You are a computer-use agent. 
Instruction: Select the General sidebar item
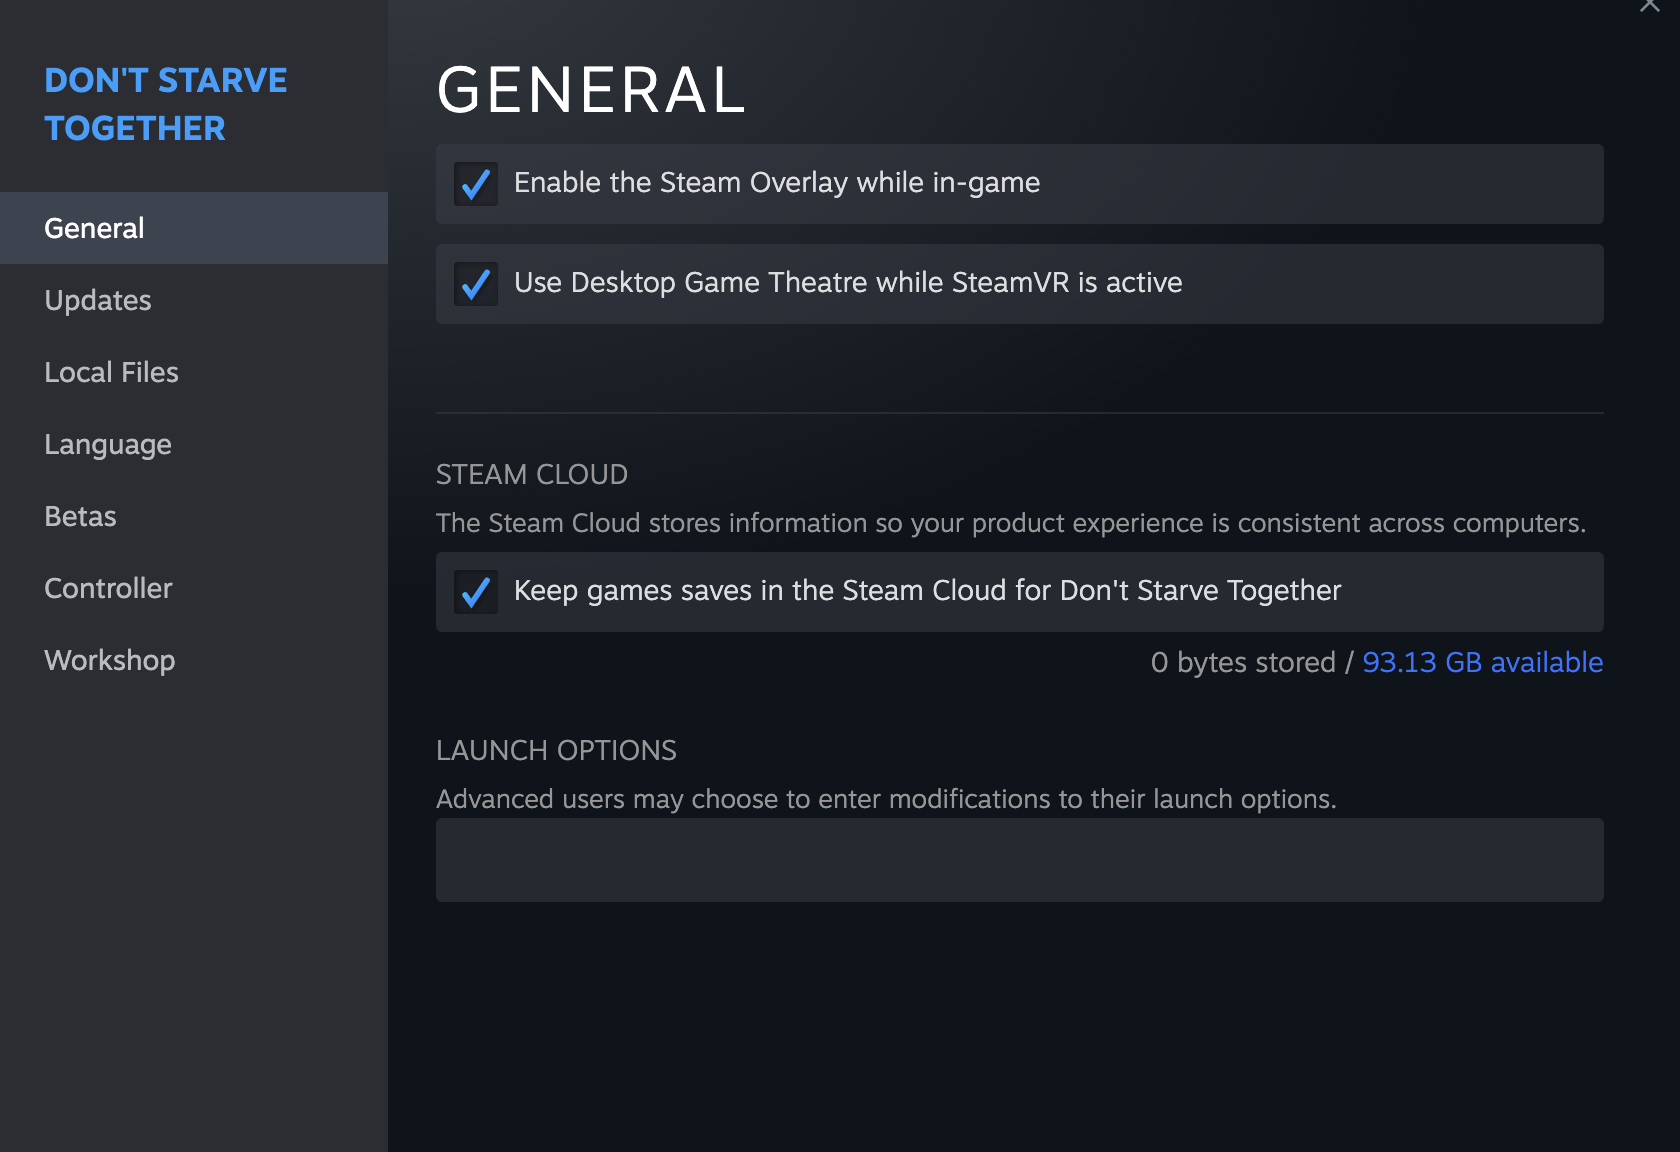pos(94,228)
